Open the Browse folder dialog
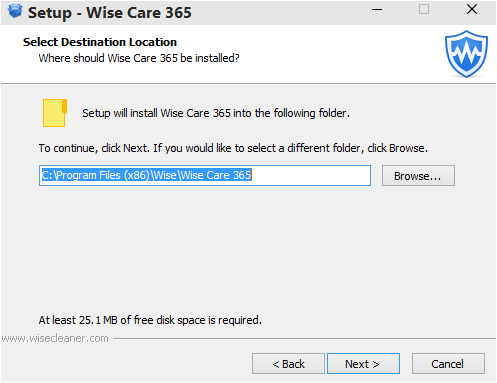 click(x=418, y=176)
